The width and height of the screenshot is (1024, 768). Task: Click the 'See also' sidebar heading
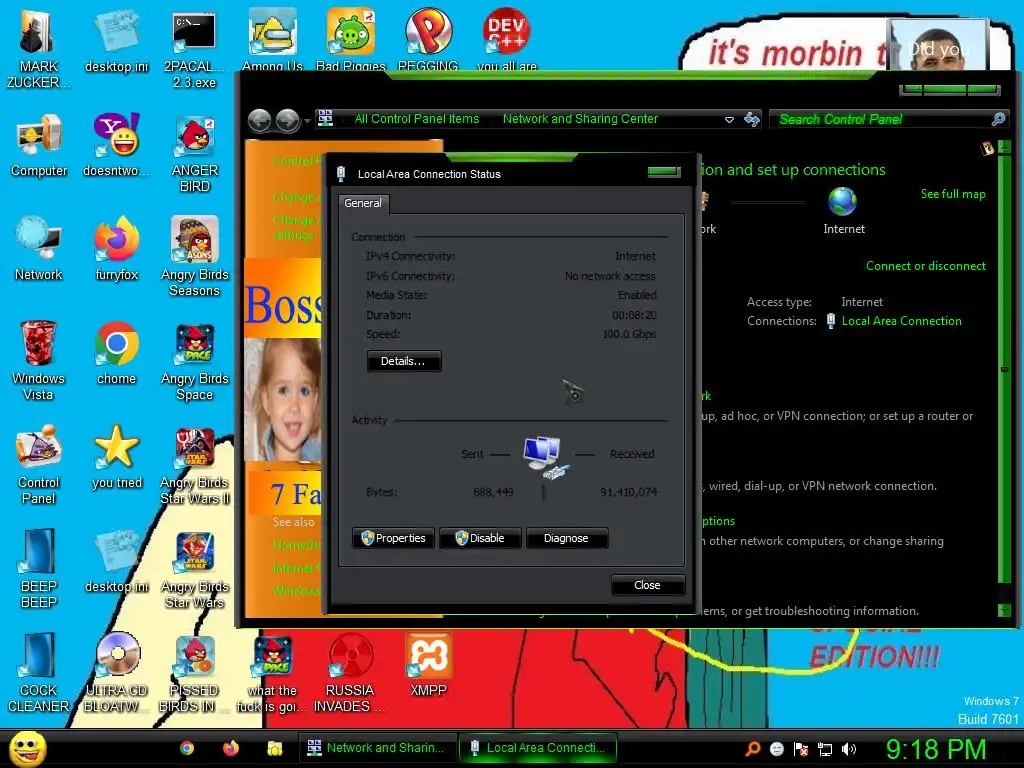point(293,522)
